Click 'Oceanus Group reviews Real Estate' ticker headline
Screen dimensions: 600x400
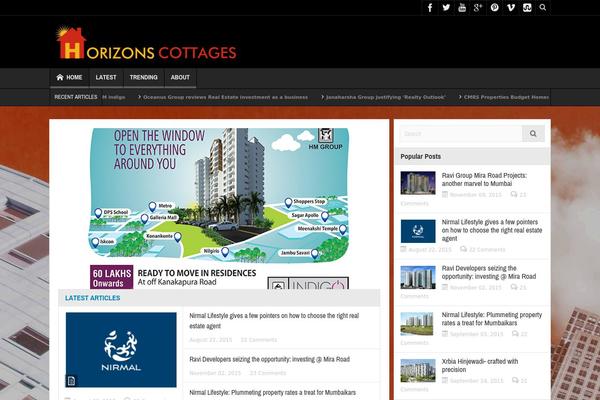pos(224,97)
